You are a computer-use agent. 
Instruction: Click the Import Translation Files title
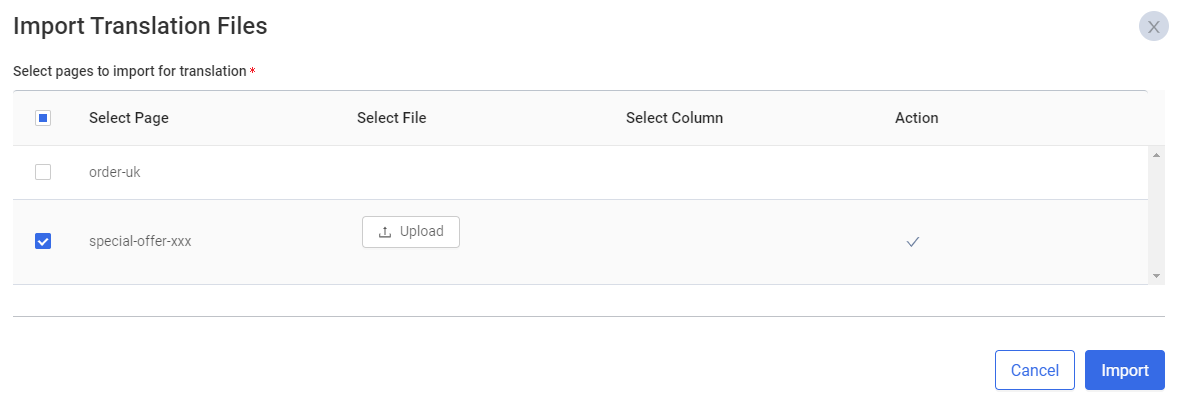point(140,26)
